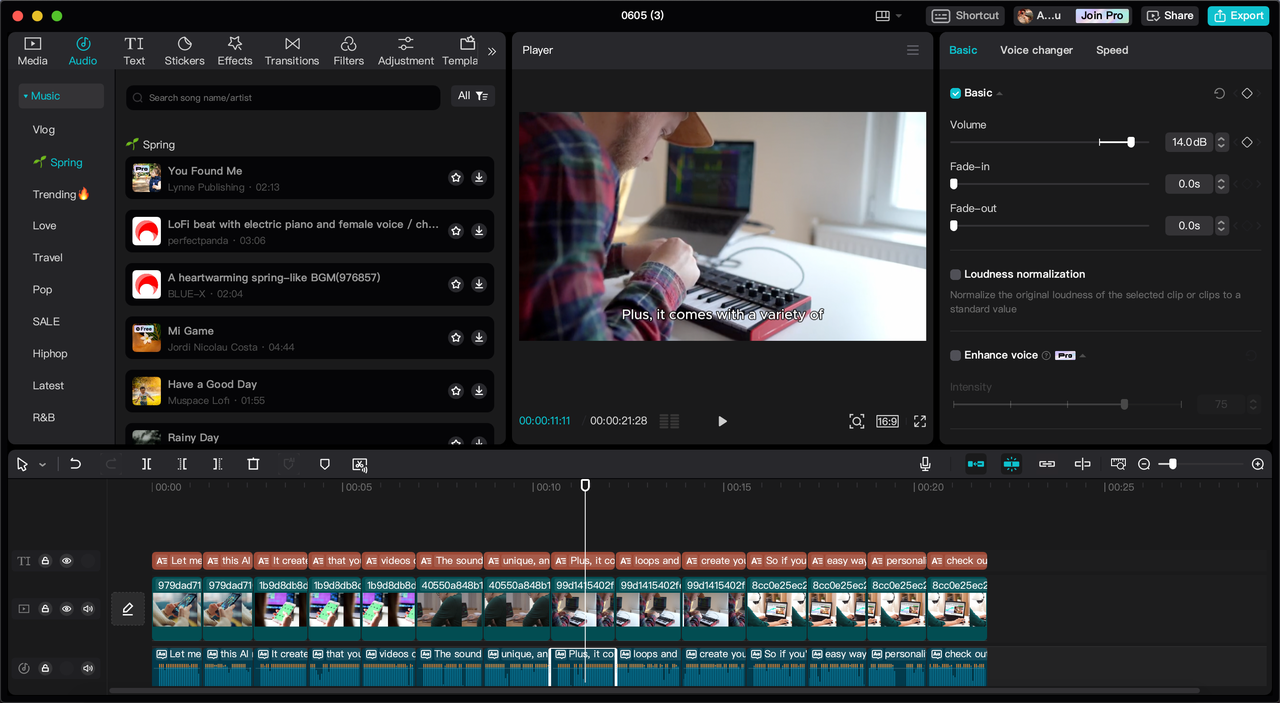Viewport: 1280px width, 703px height.
Task: Play the video preview
Action: point(722,421)
